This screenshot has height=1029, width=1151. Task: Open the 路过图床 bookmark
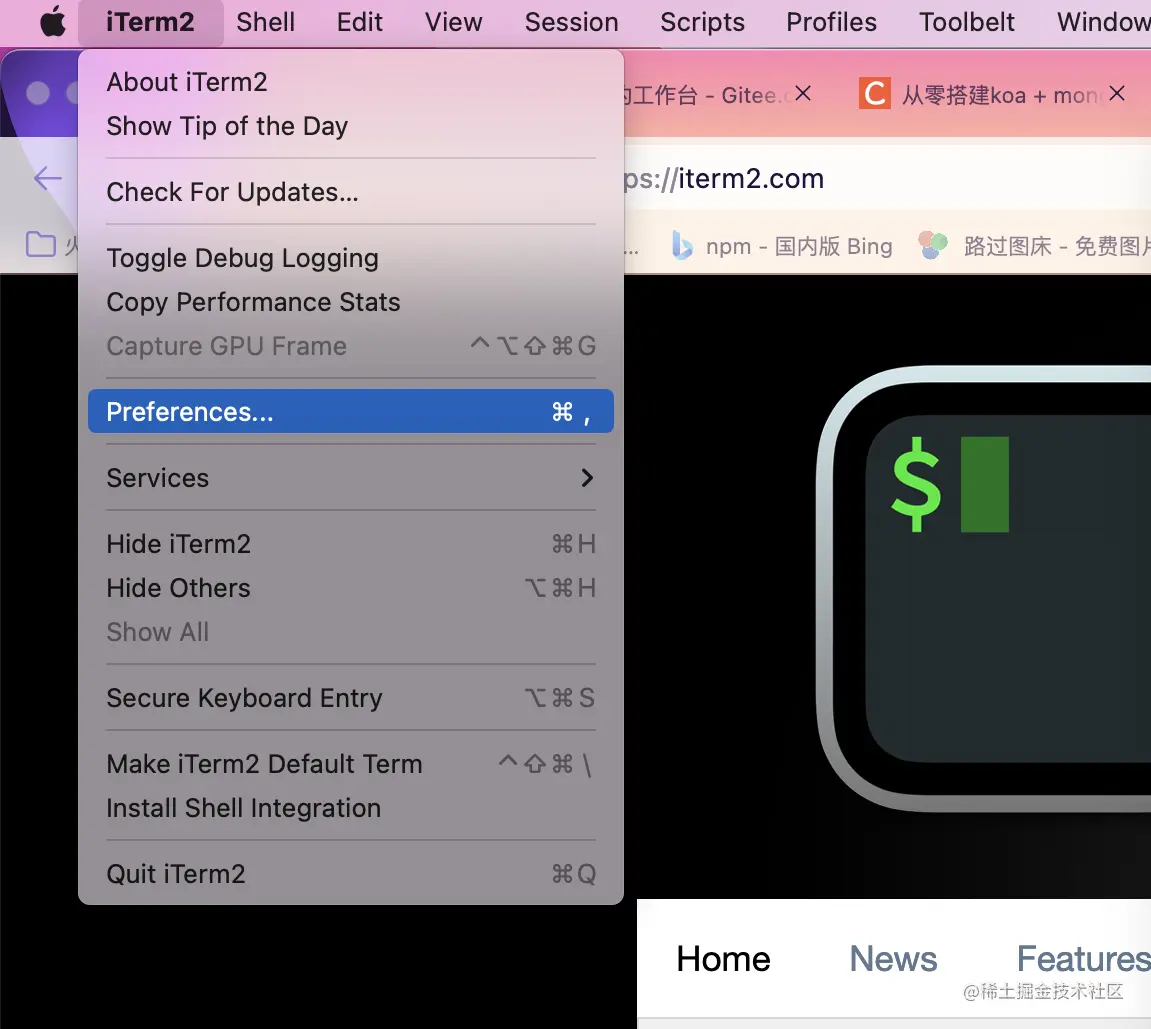(1035, 246)
